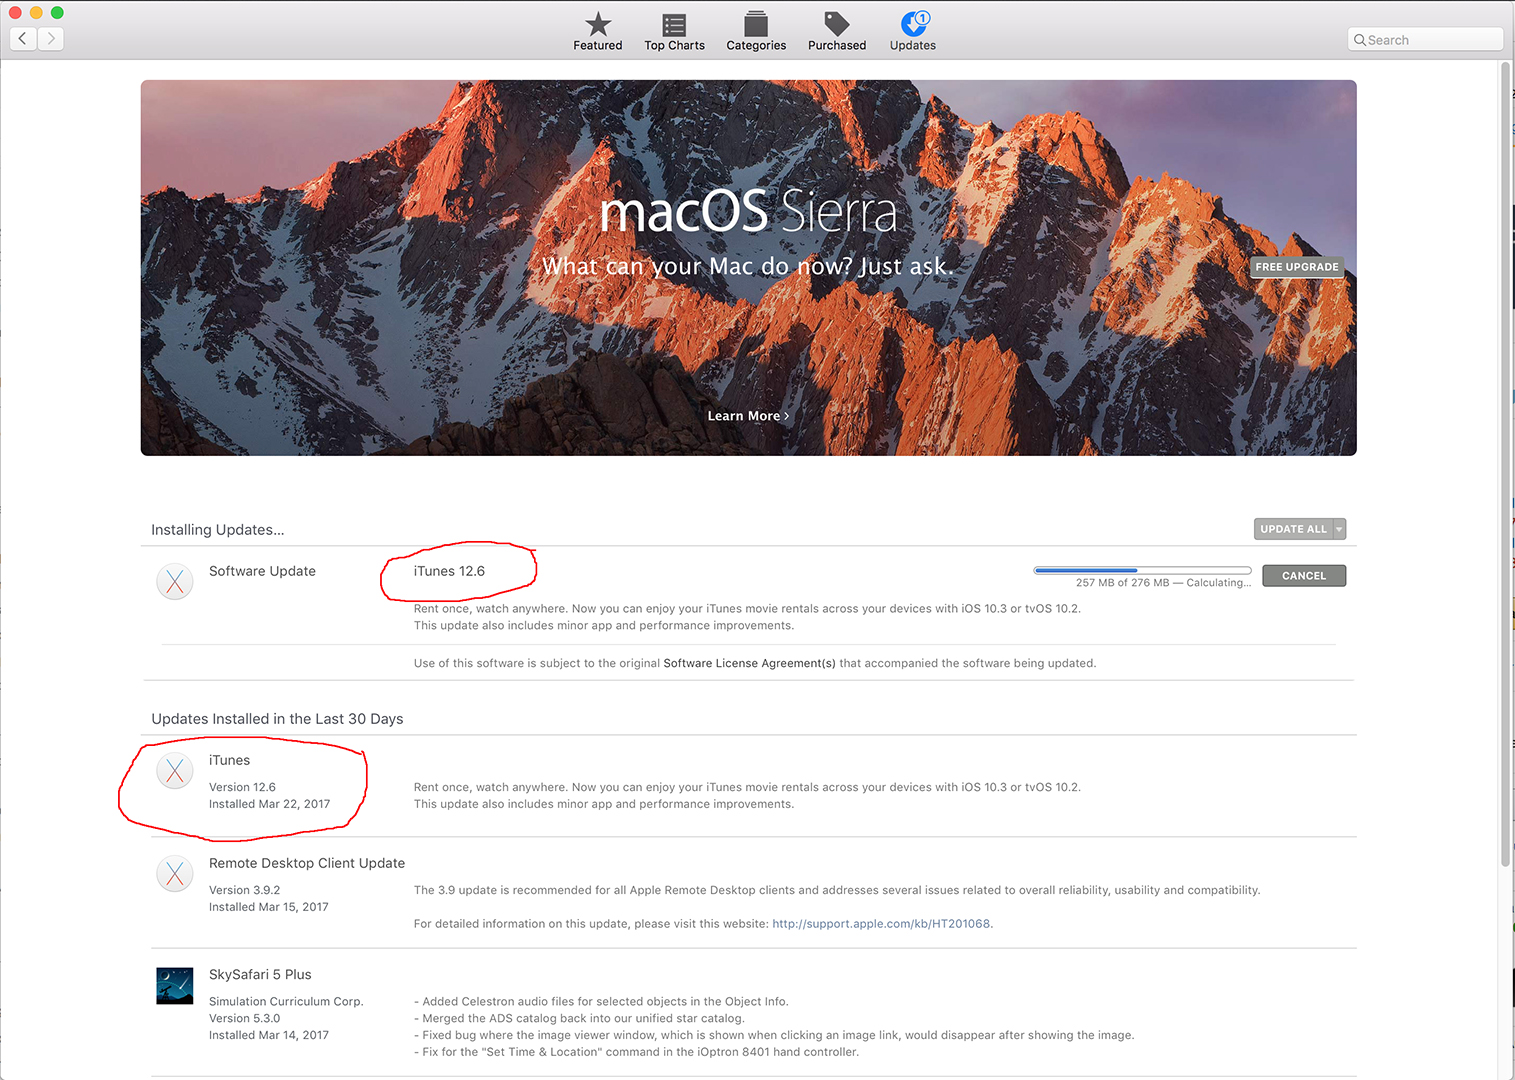This screenshot has height=1080, width=1515.
Task: Click into the Search field
Action: (x=1425, y=40)
